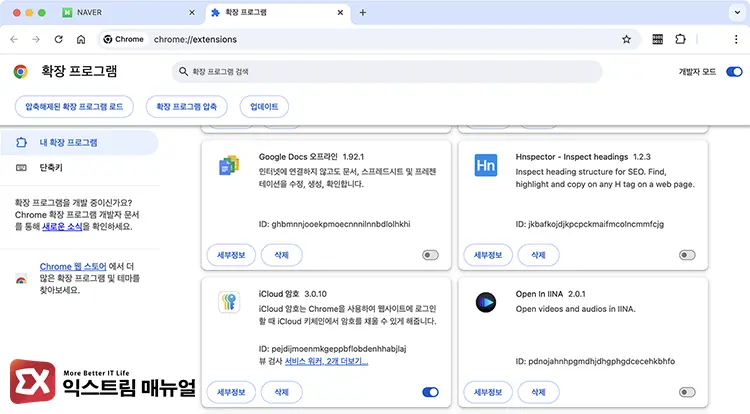Click the 단축키 keyboard icon in sidebar
750x414 pixels.
(21, 167)
